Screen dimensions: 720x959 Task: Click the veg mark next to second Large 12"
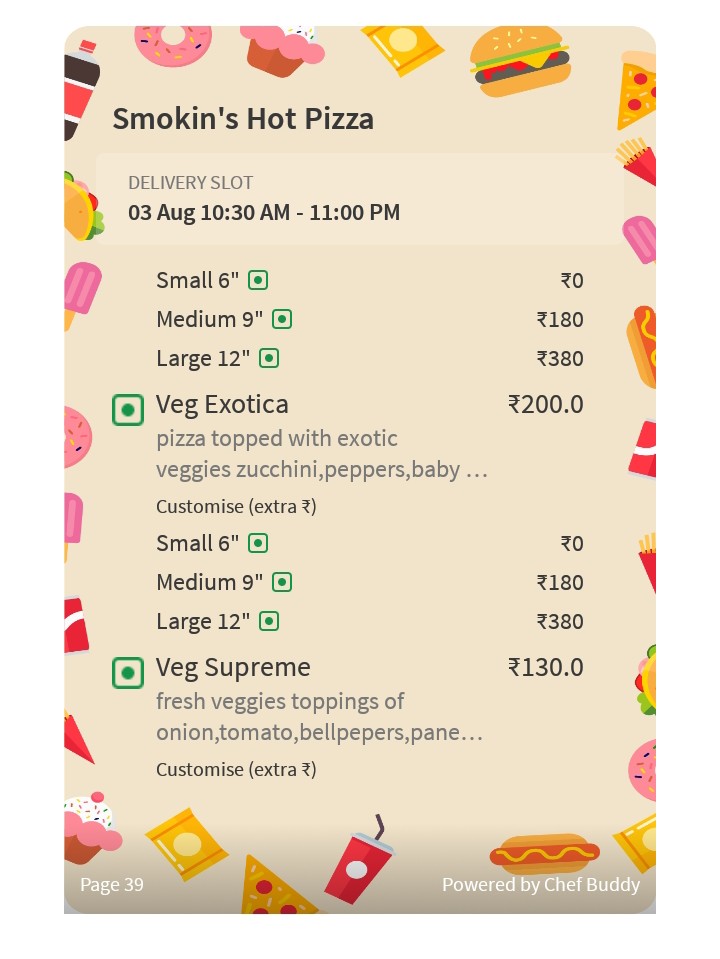(x=269, y=621)
